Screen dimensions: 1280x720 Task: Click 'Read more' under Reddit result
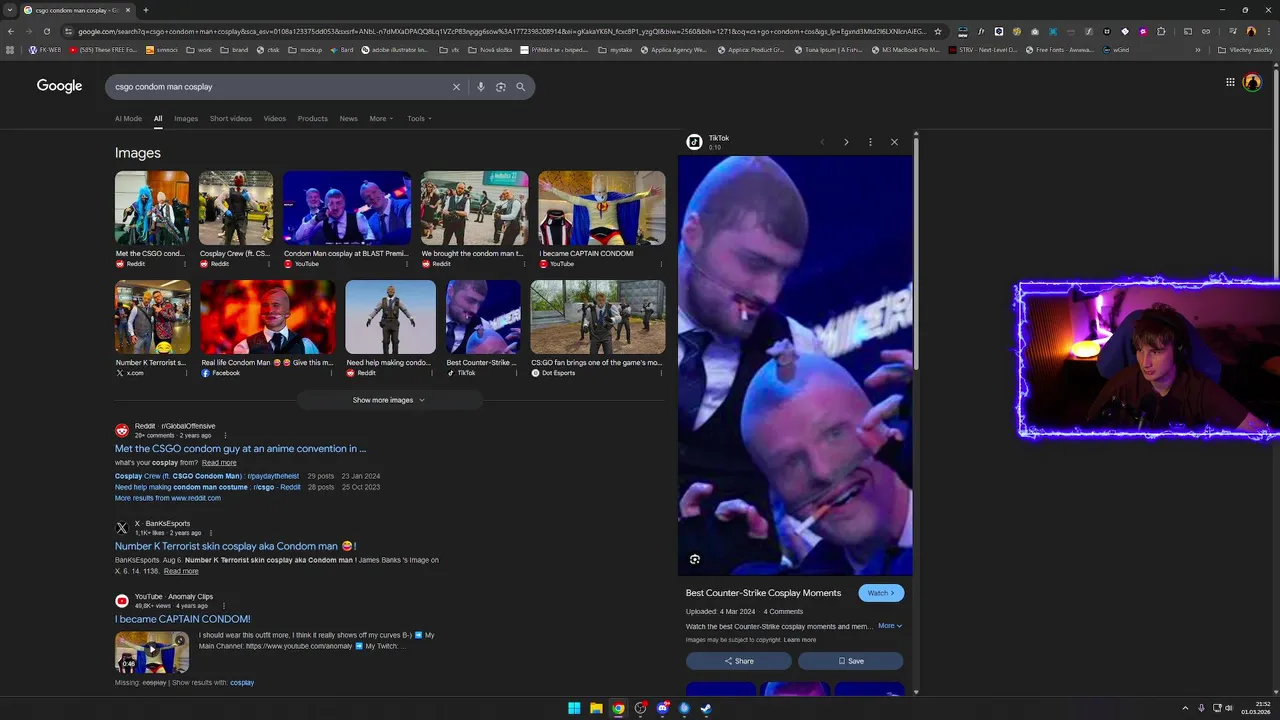coord(219,463)
